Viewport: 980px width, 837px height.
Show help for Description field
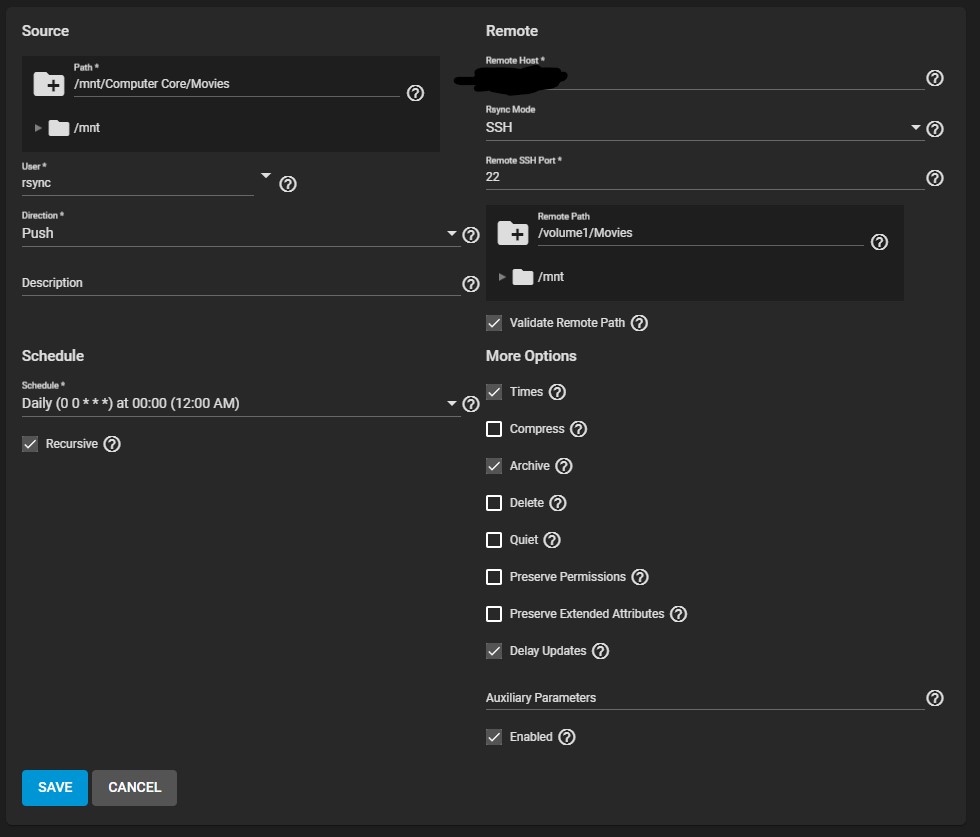click(471, 284)
